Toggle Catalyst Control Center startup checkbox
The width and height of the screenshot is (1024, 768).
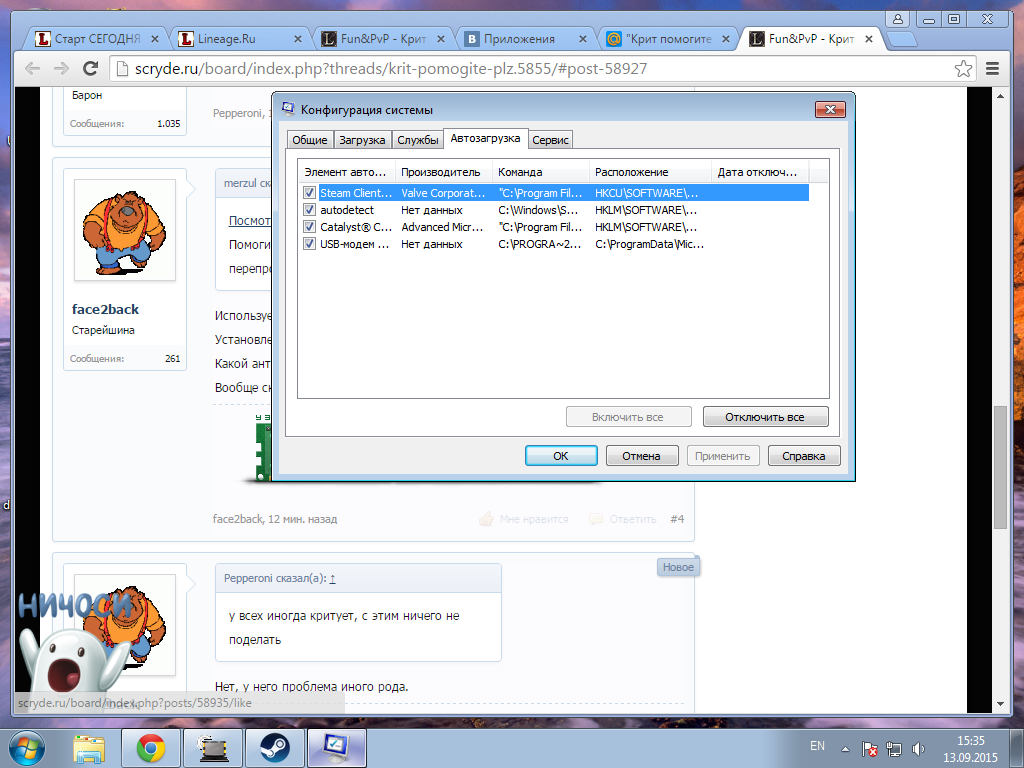point(310,227)
